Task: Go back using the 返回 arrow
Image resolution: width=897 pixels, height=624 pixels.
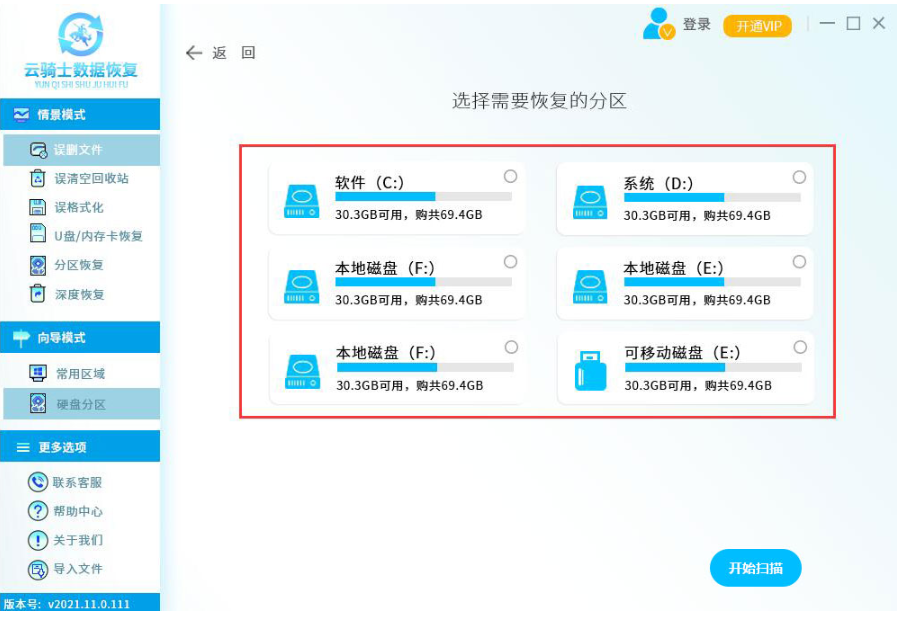Action: pyautogui.click(x=194, y=53)
